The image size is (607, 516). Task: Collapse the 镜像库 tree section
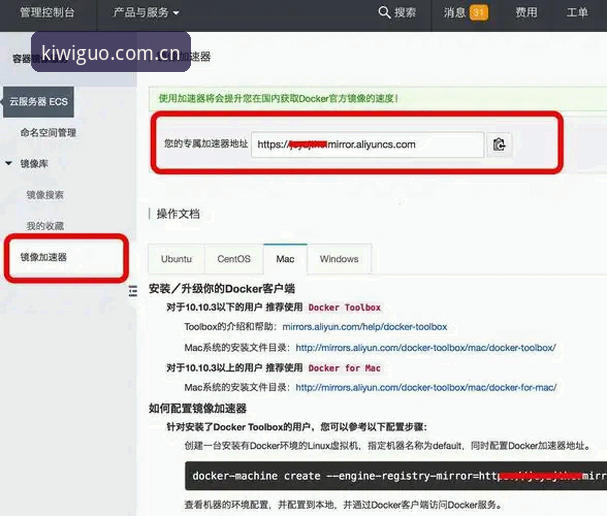click(x=9, y=164)
